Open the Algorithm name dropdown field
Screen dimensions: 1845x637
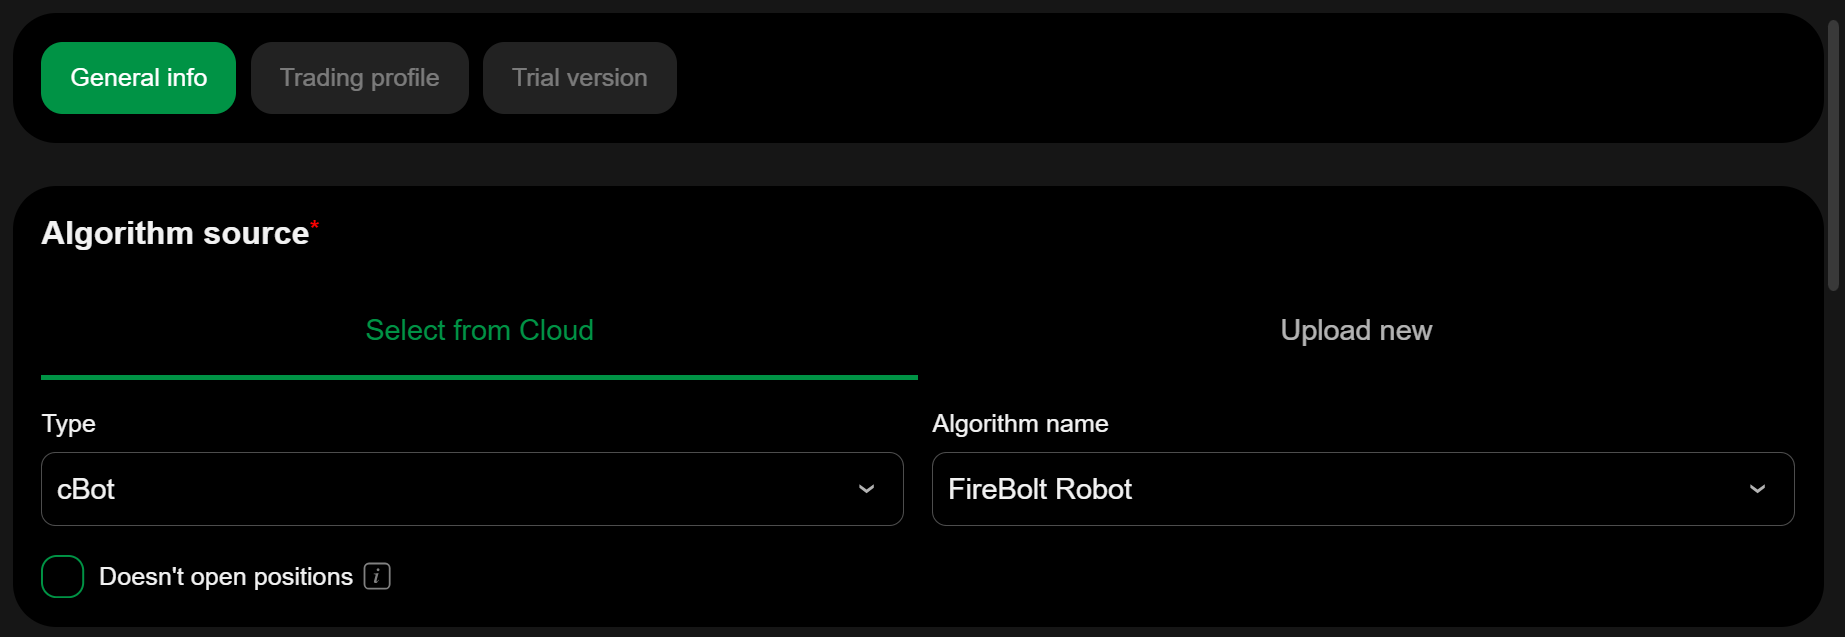[1340, 489]
